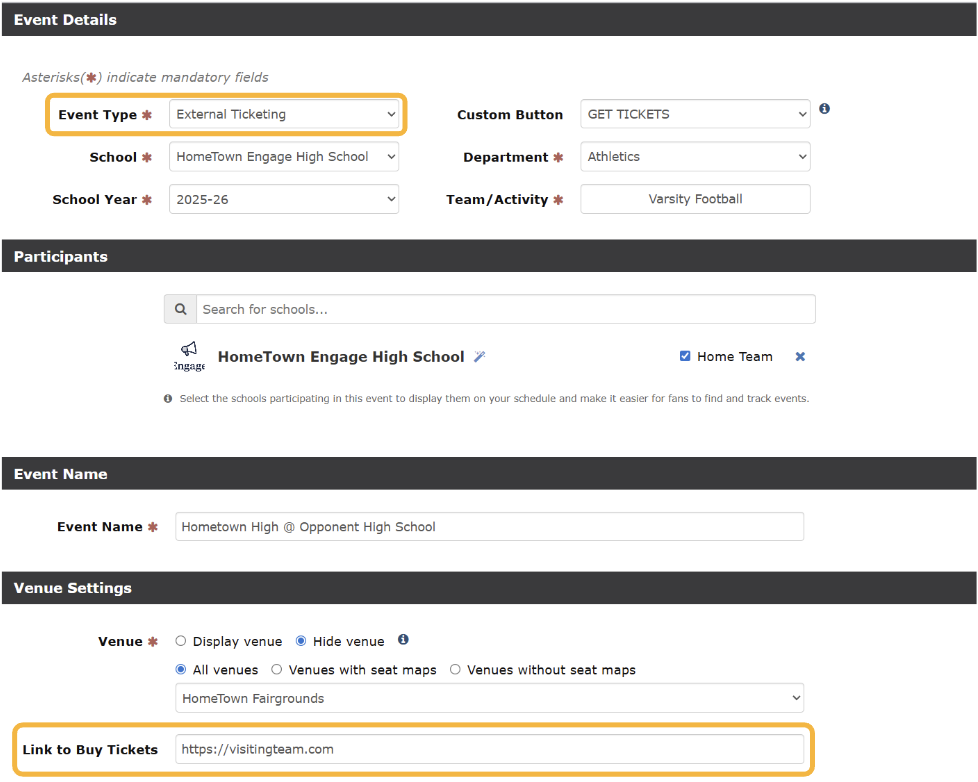Expand the School Year dropdown

(284, 199)
